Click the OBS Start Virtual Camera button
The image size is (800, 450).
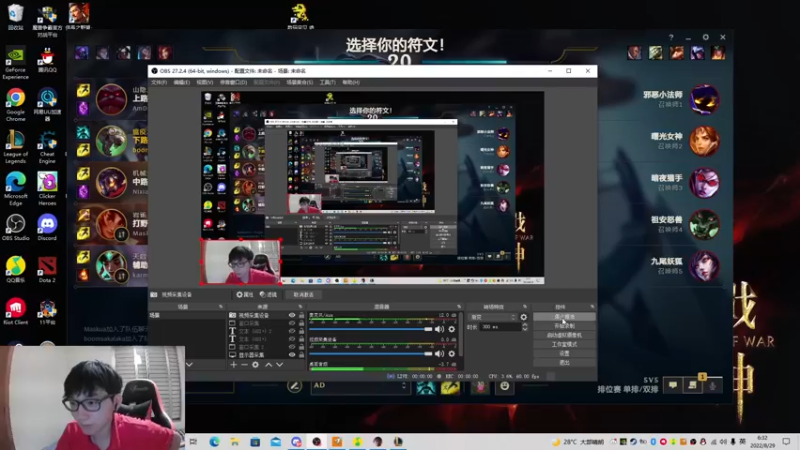tap(564, 335)
